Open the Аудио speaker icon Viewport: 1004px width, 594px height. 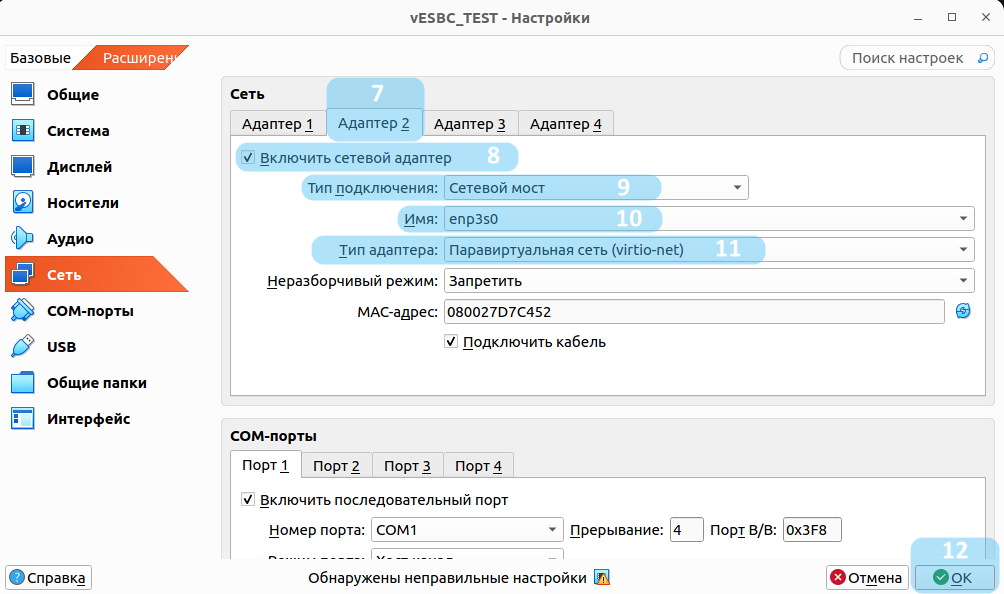[23, 239]
